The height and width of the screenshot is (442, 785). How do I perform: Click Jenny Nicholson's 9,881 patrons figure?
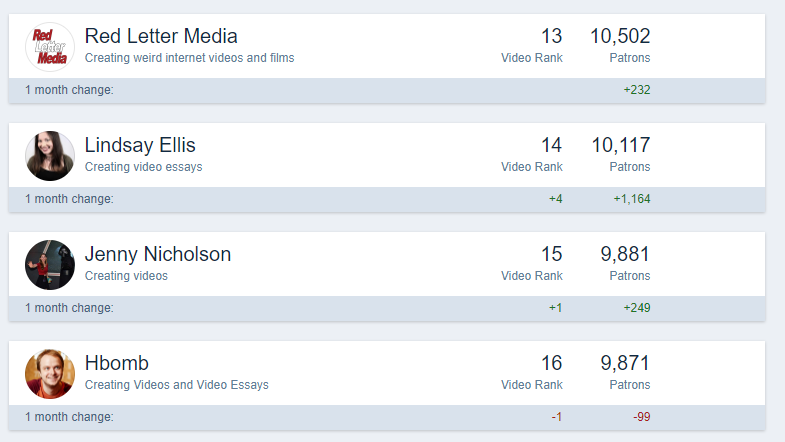coord(625,254)
